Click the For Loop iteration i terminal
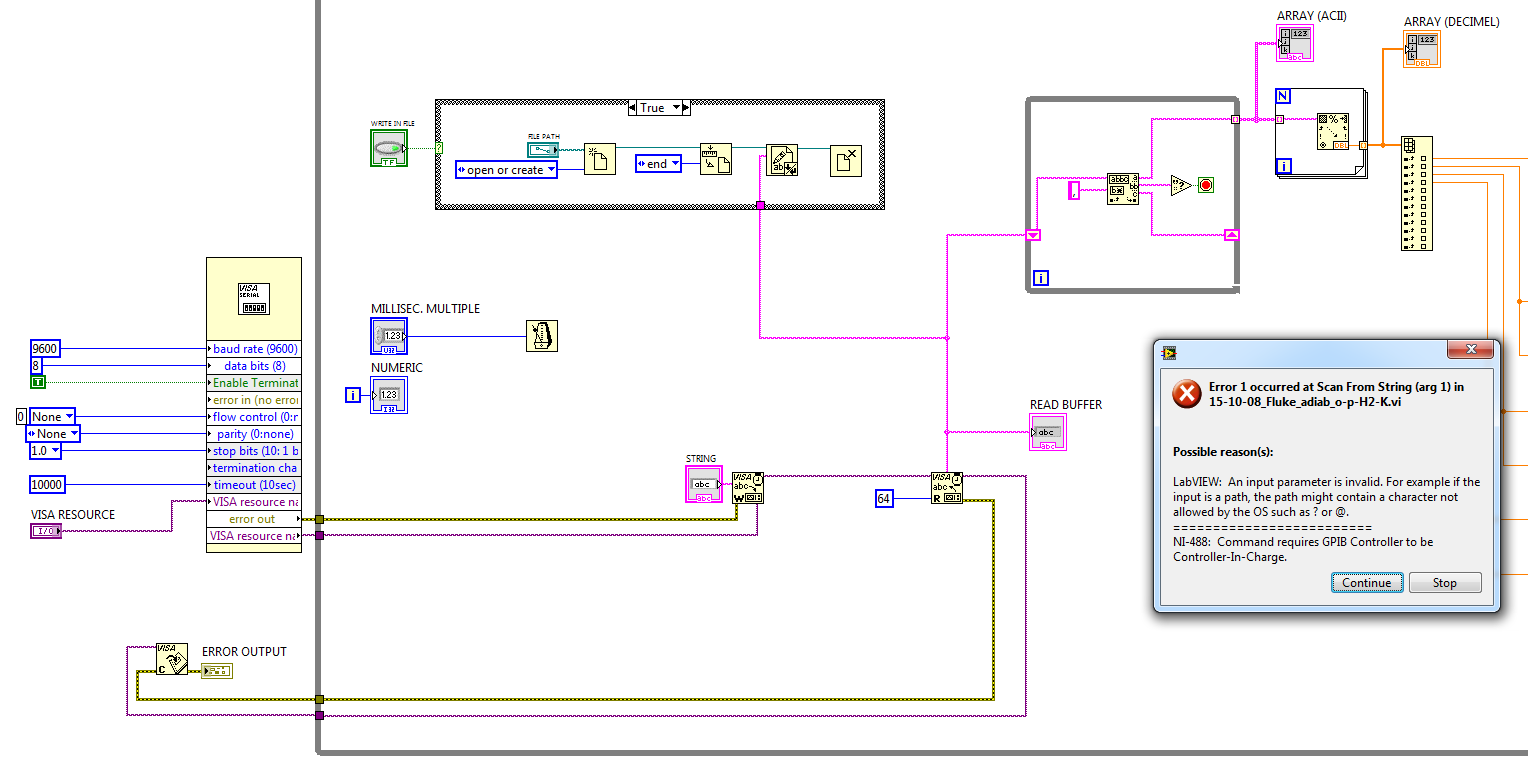The height and width of the screenshot is (766, 1528). point(1285,166)
